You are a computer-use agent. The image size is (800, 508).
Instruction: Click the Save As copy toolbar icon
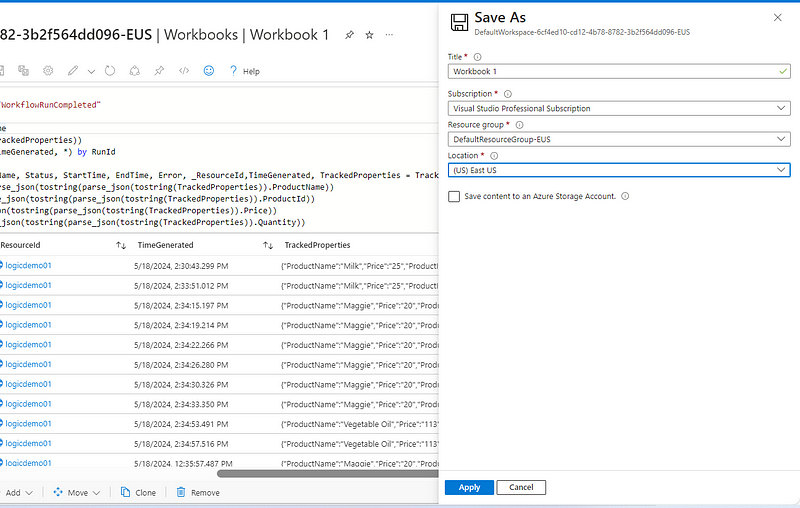tap(23, 70)
